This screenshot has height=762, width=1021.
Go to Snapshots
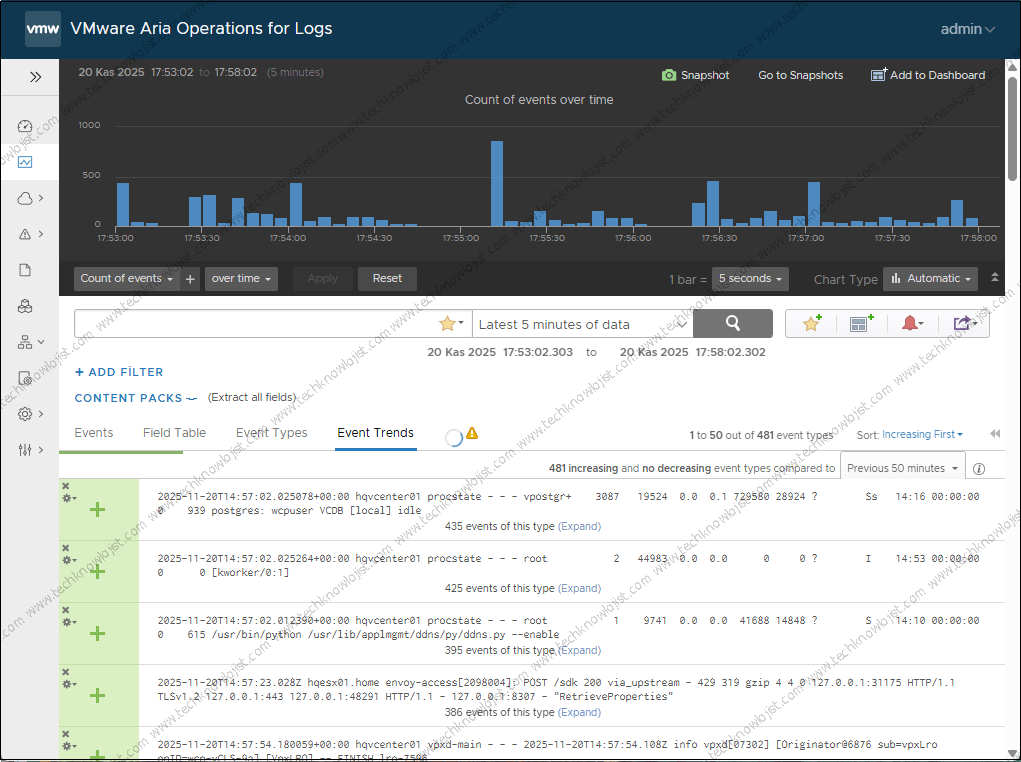800,75
